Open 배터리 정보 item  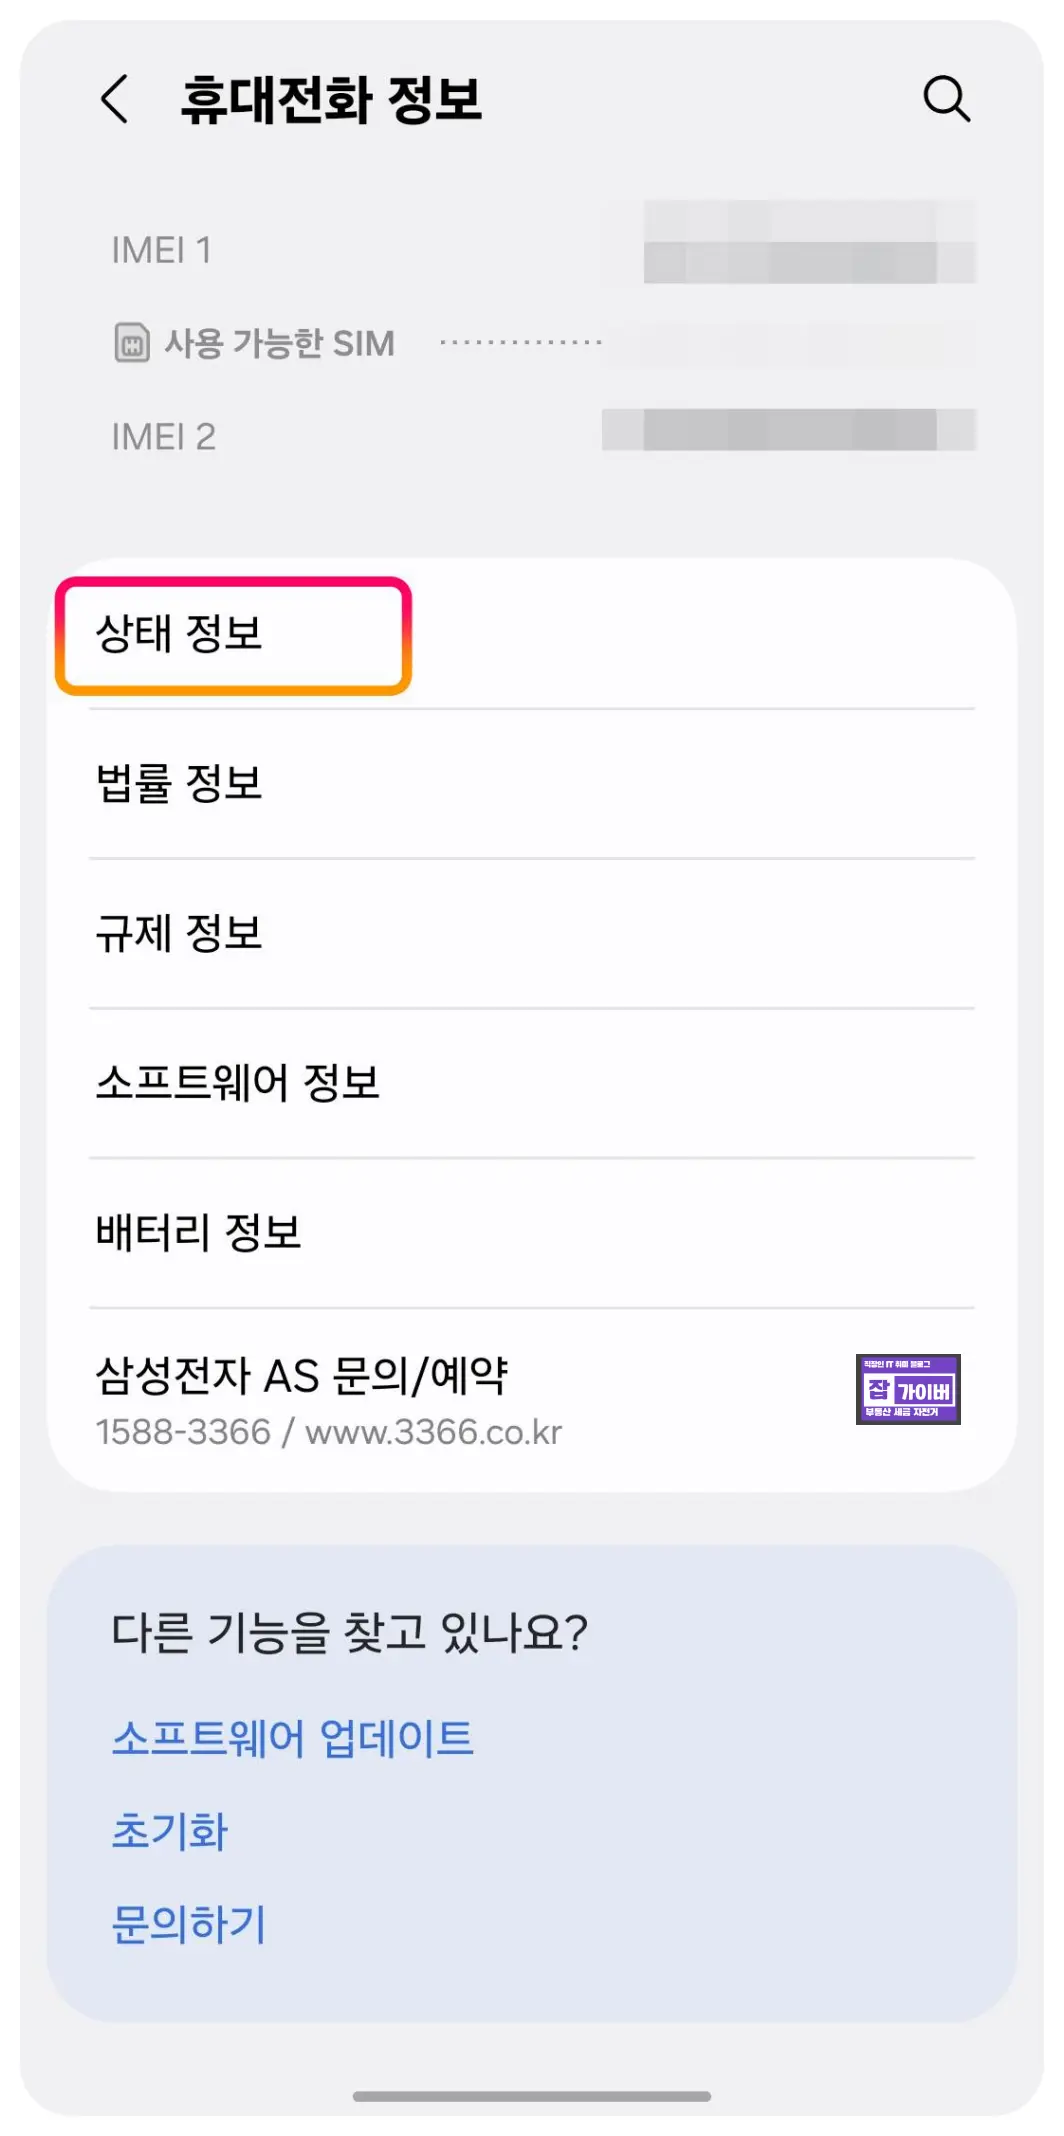[x=531, y=1233]
